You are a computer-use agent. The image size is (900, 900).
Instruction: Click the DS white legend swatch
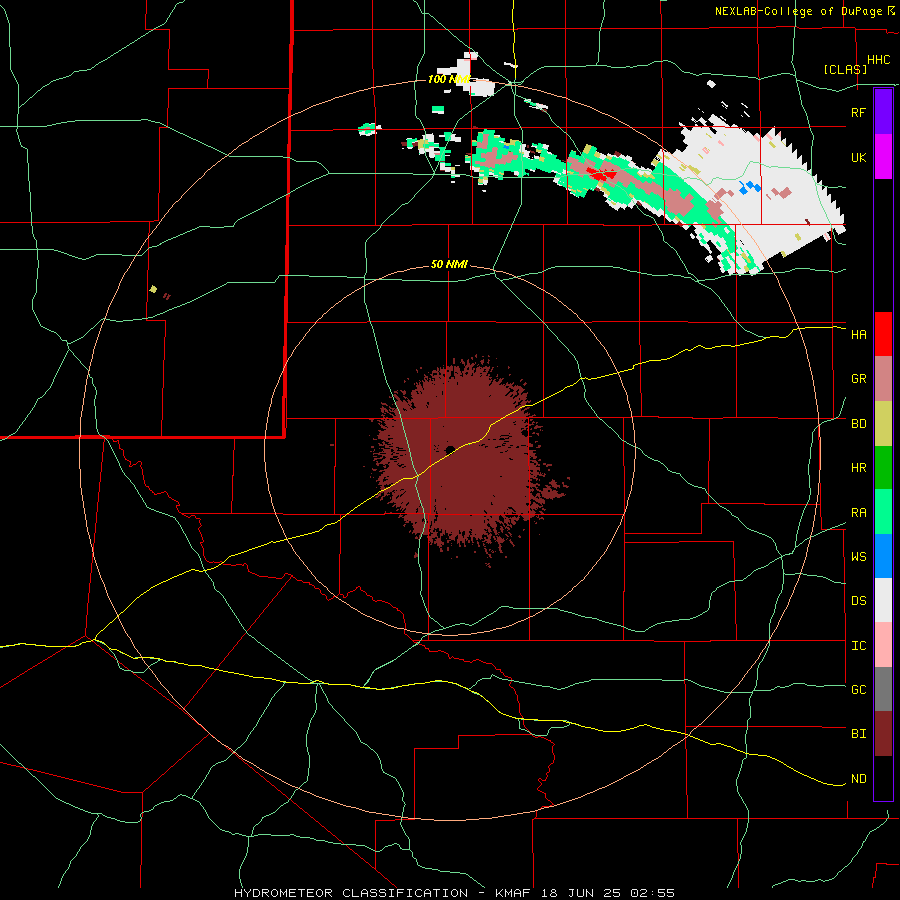tap(883, 600)
